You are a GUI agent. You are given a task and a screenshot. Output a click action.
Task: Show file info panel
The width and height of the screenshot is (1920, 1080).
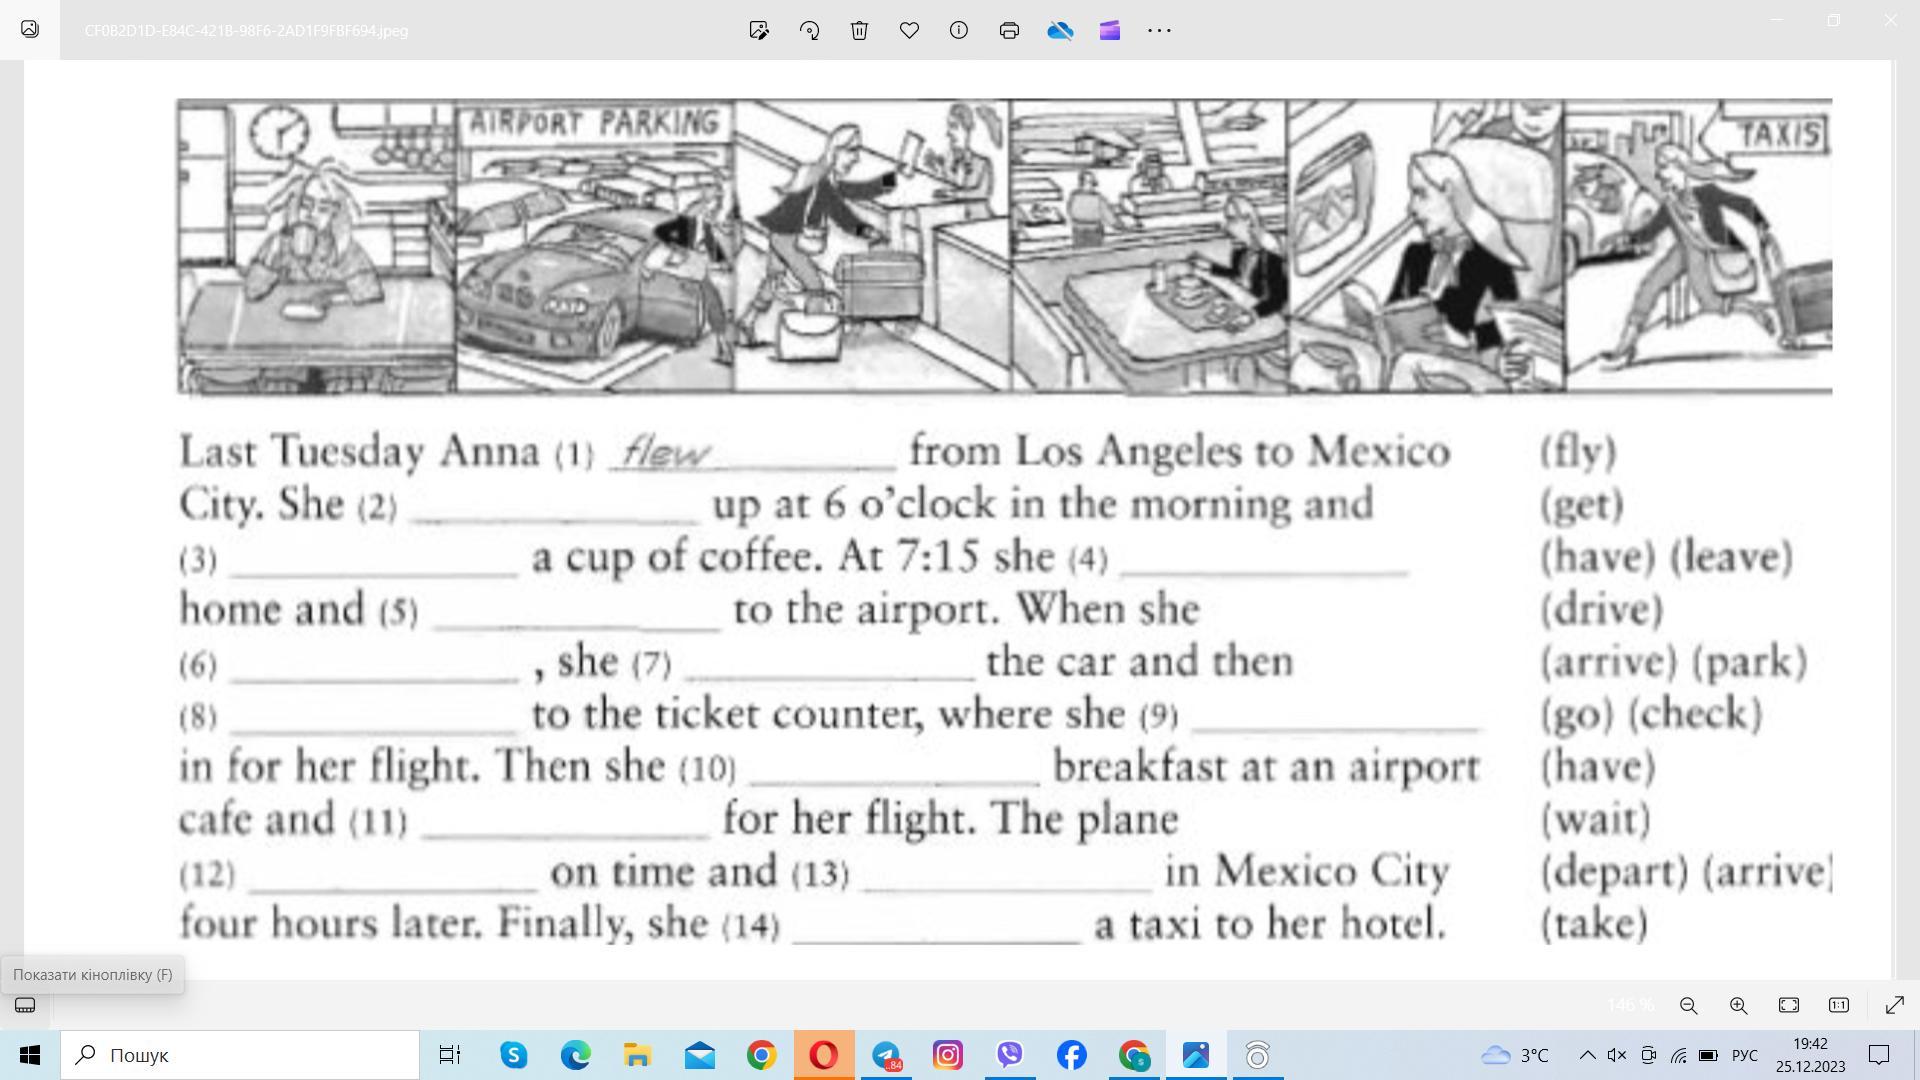(959, 30)
